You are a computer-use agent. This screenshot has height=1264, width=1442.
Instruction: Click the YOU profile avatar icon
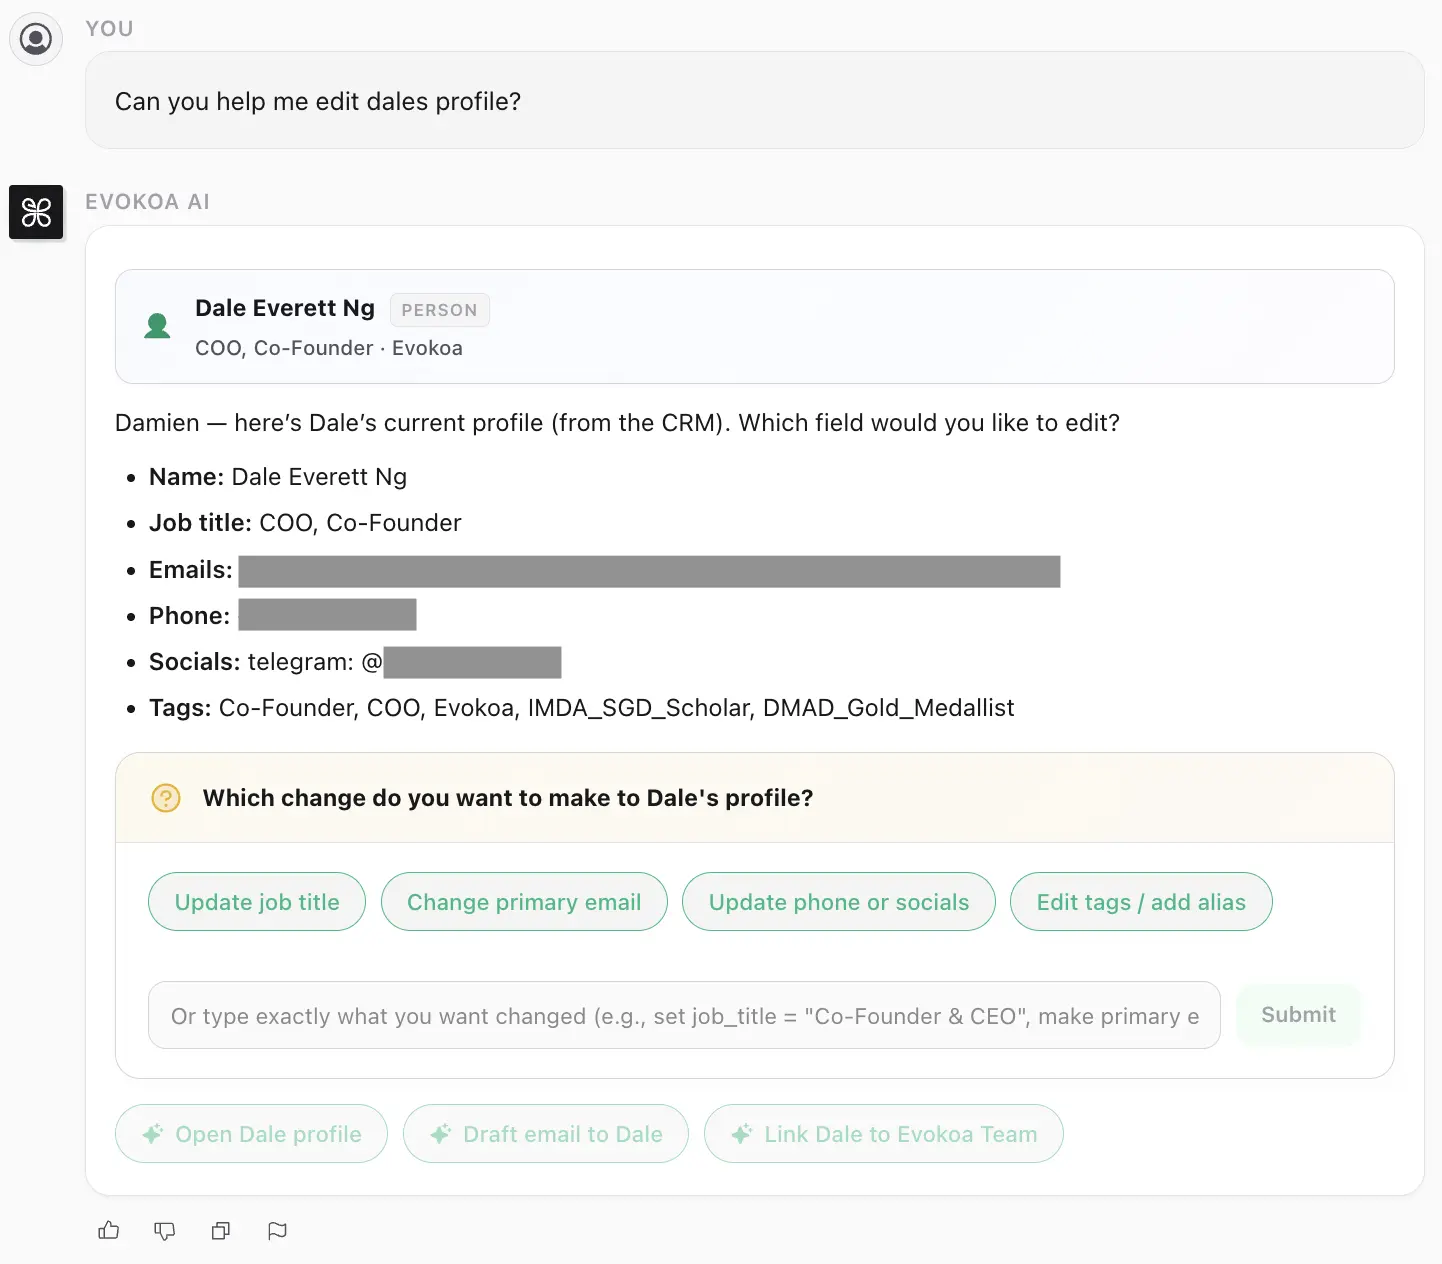(36, 38)
